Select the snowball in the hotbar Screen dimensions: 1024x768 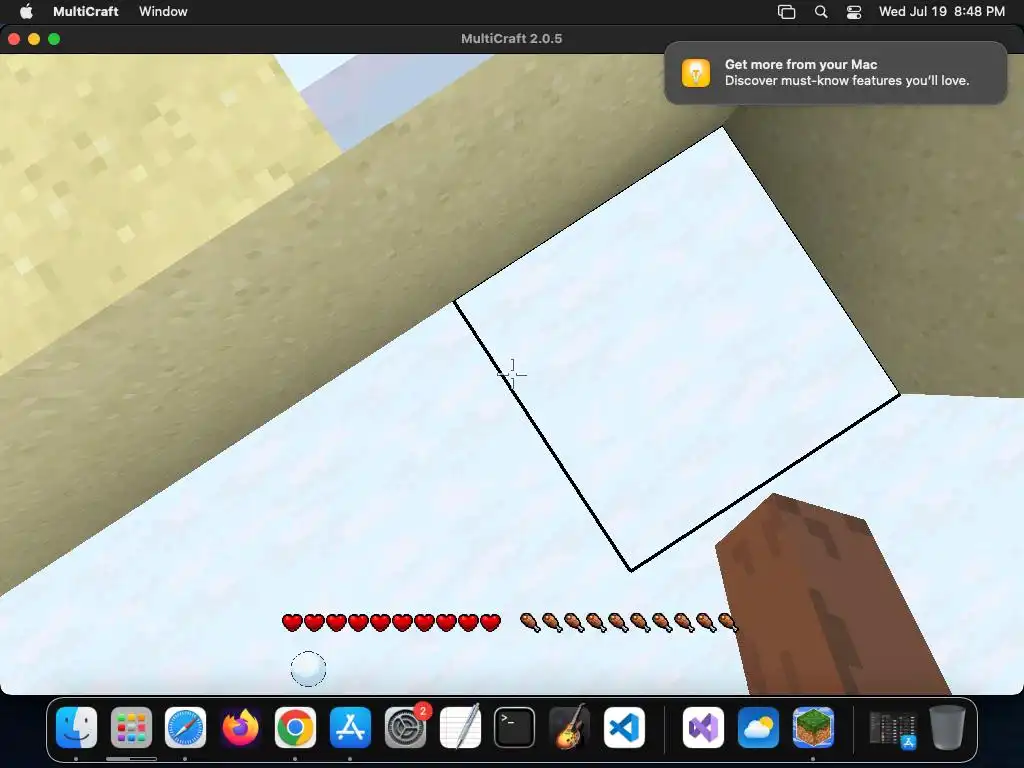(x=308, y=669)
